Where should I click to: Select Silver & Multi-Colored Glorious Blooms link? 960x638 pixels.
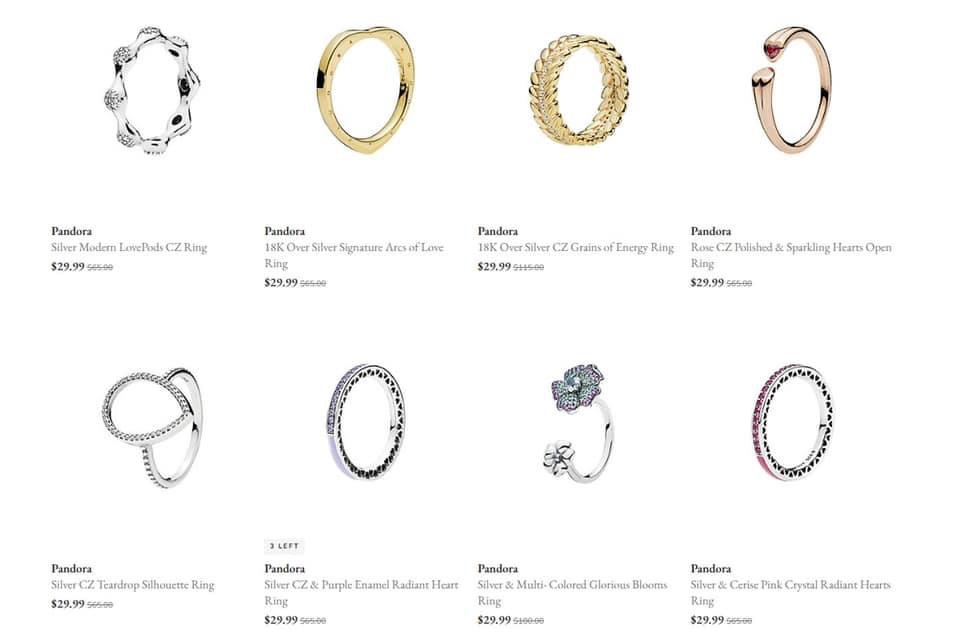572,593
